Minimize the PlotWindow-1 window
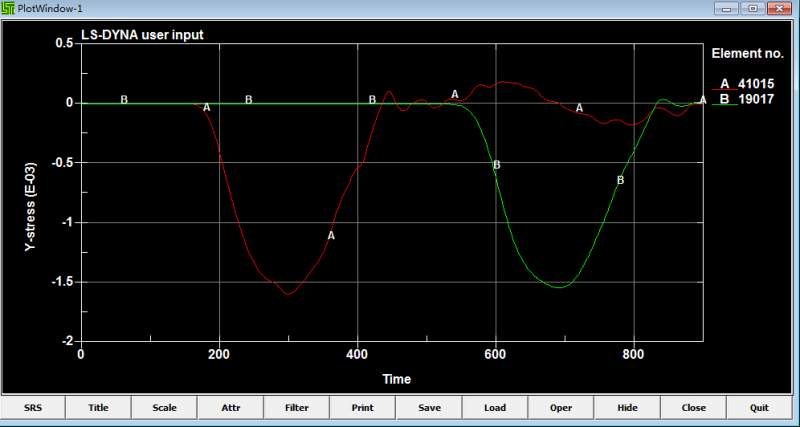The image size is (800, 427). (727, 8)
